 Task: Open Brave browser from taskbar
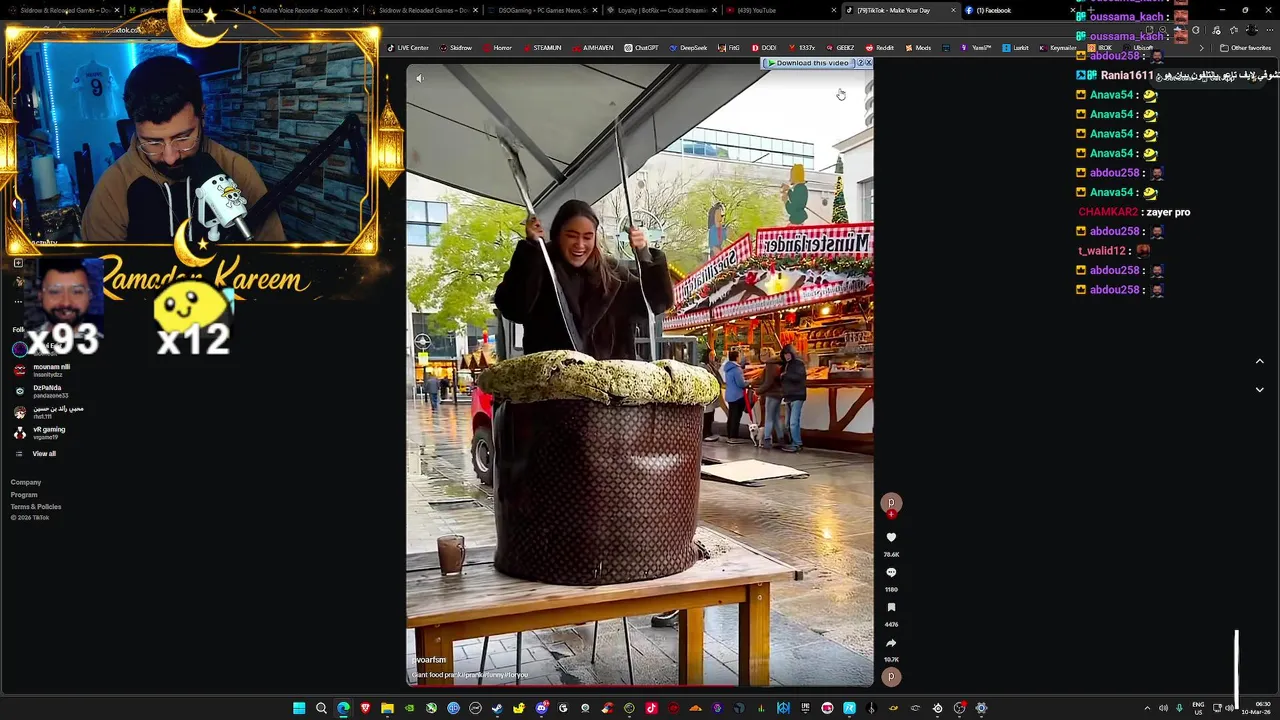pos(365,708)
